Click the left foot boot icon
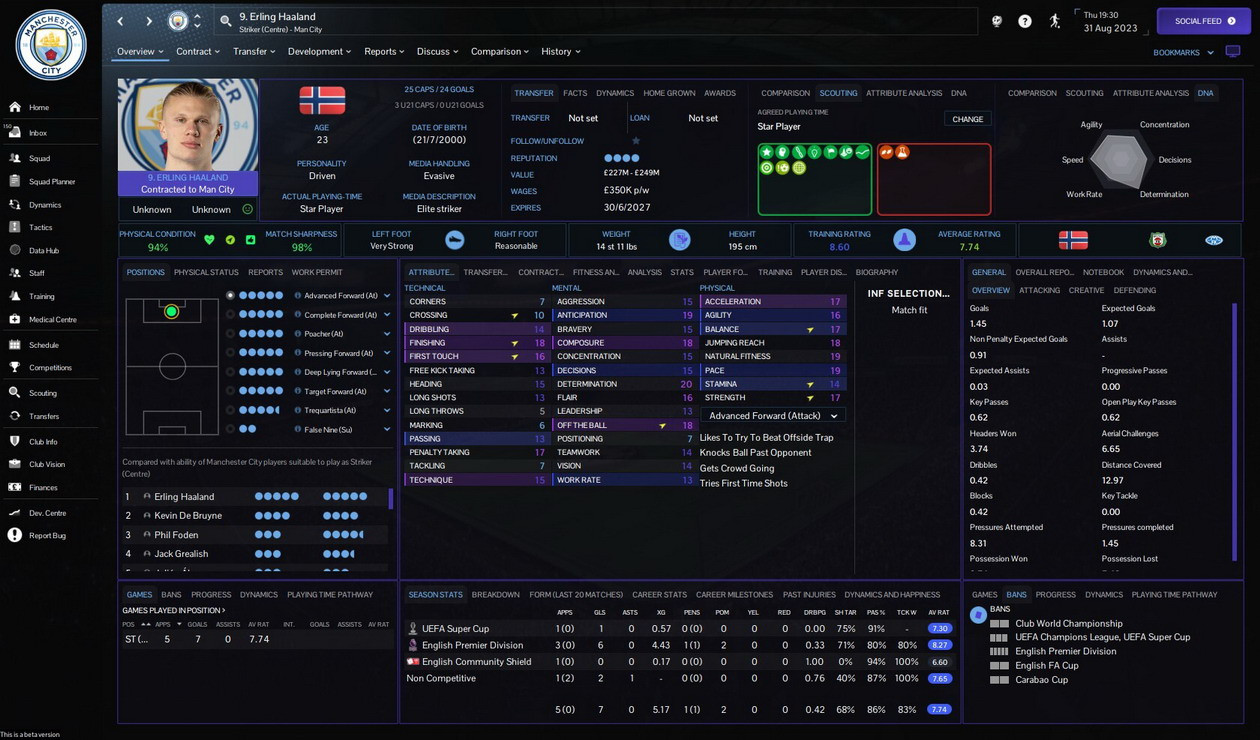 click(454, 240)
